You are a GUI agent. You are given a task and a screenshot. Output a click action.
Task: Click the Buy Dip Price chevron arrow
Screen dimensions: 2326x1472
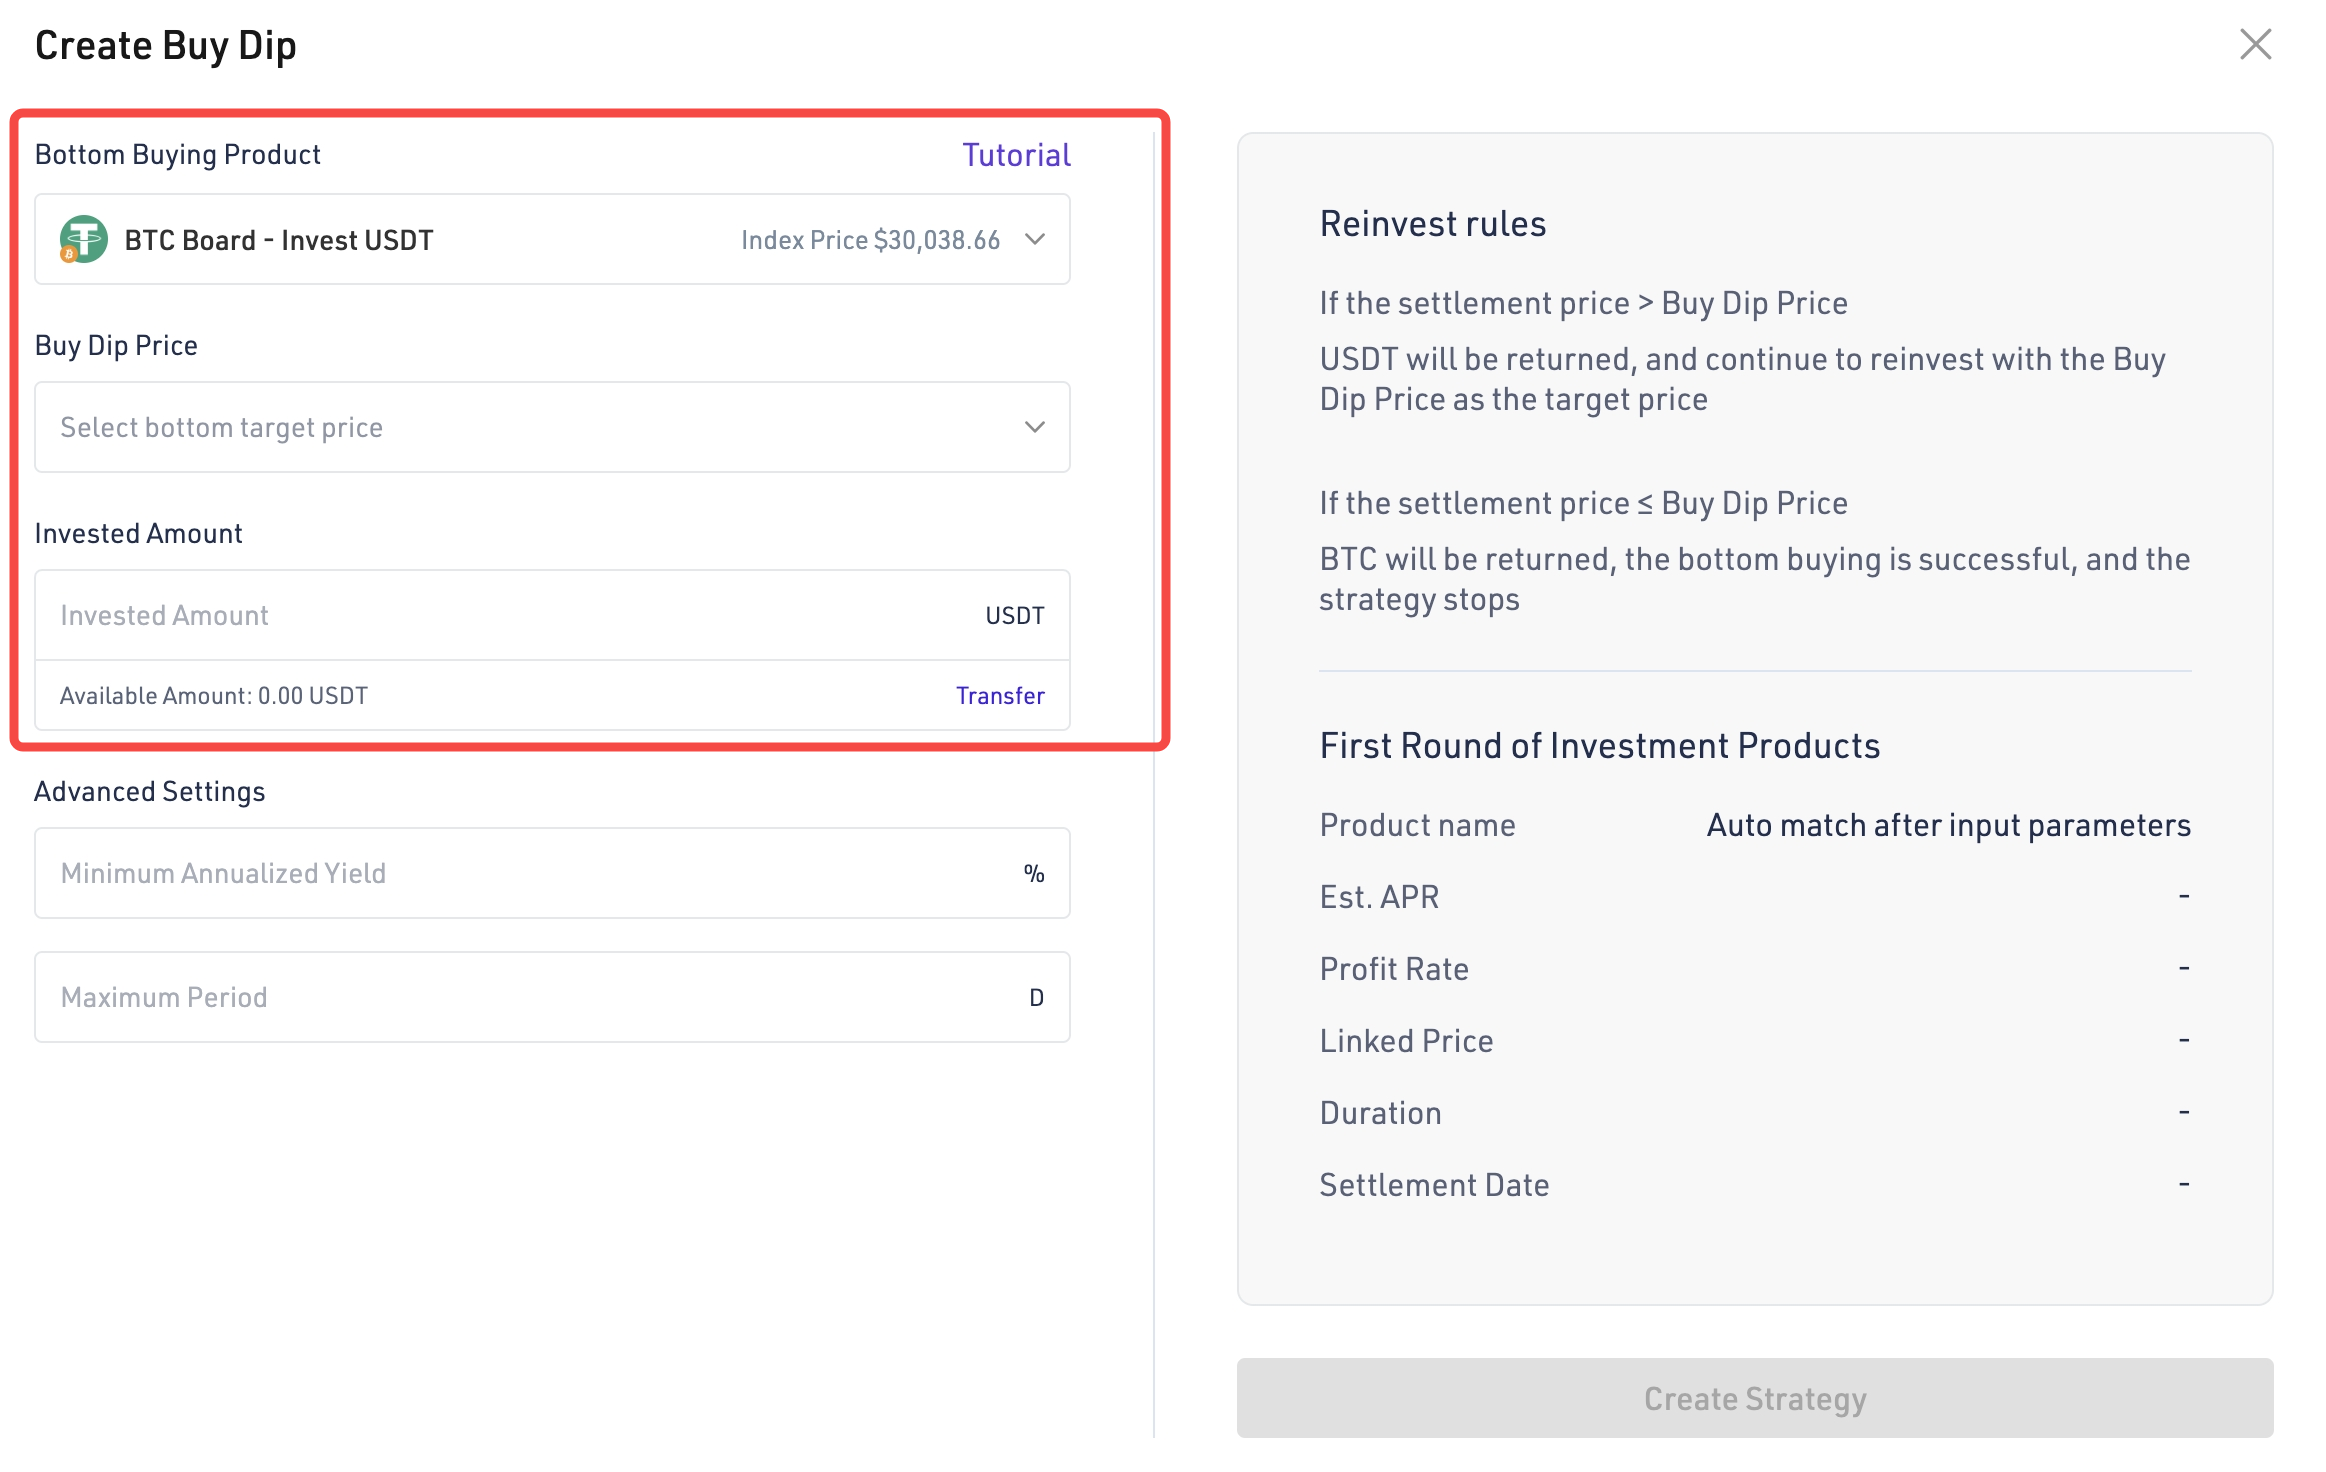(1035, 427)
